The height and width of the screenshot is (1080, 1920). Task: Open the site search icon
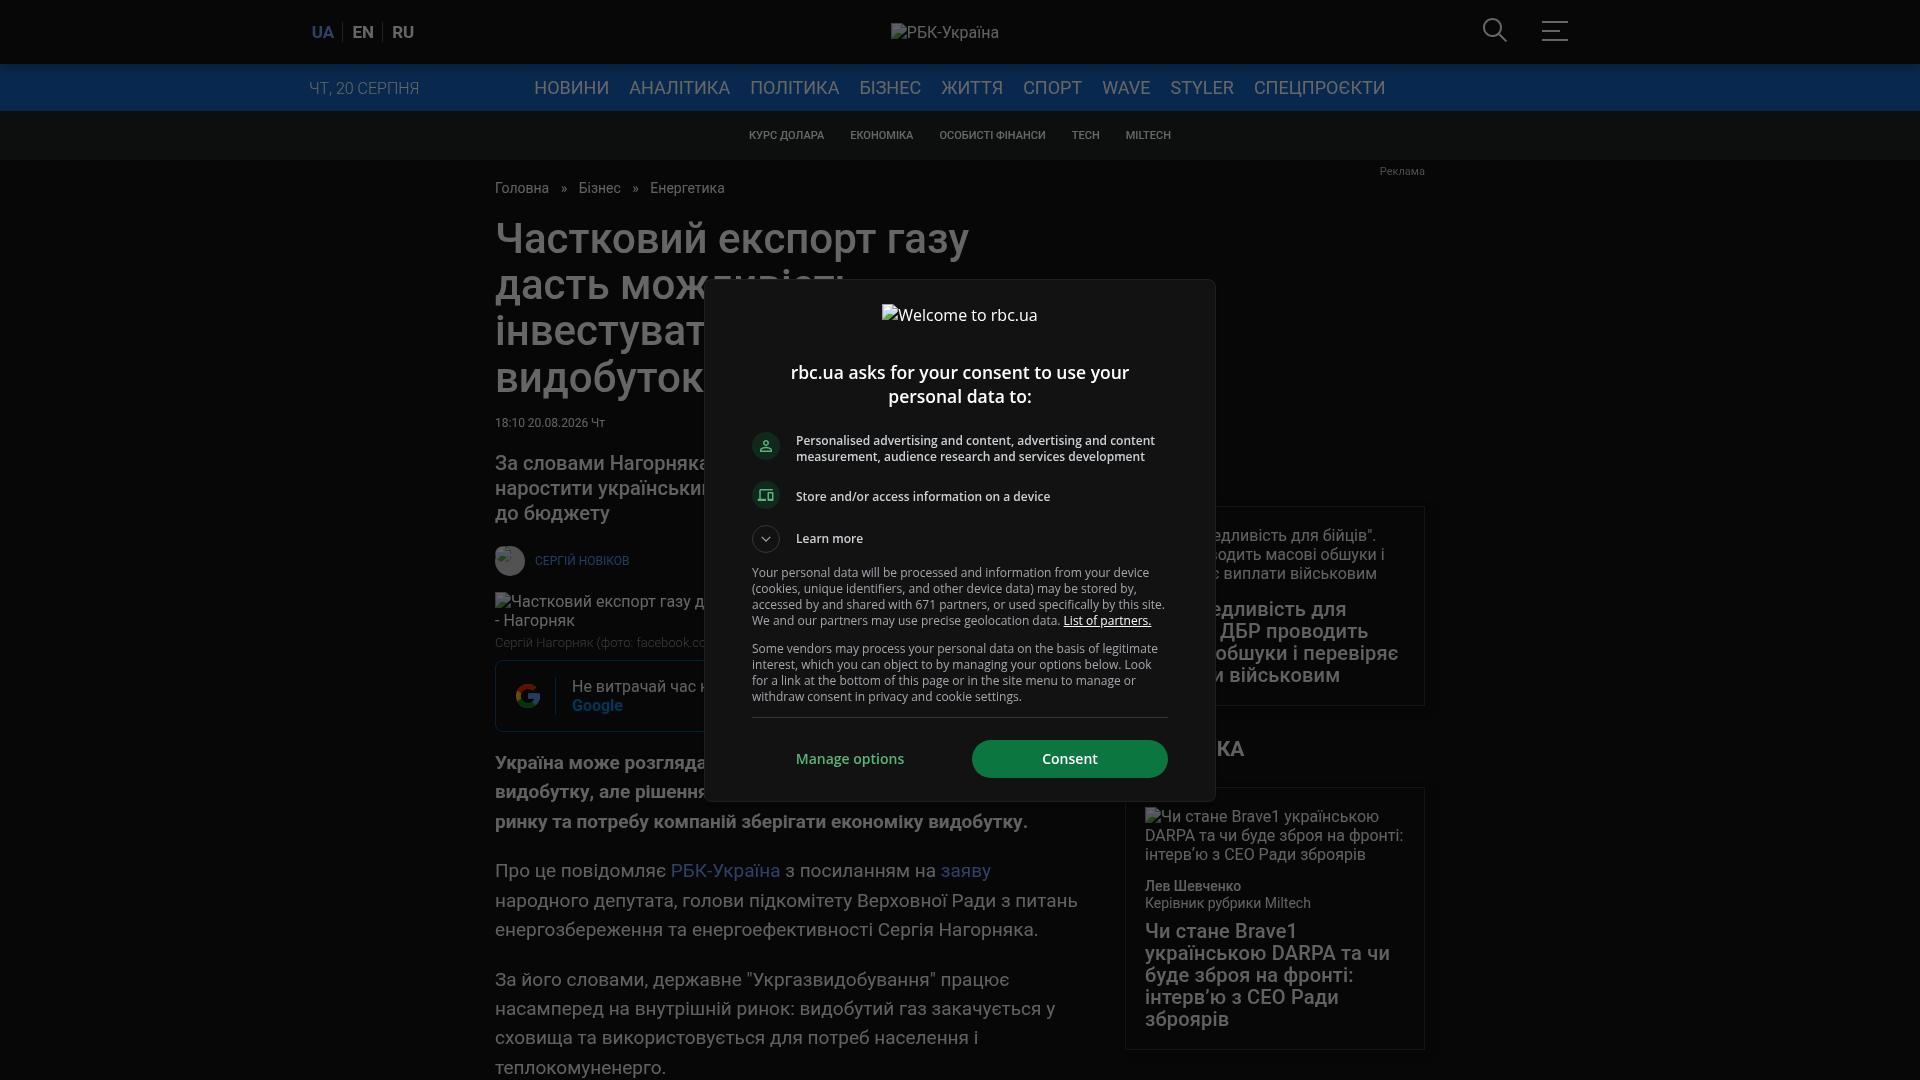click(x=1495, y=31)
